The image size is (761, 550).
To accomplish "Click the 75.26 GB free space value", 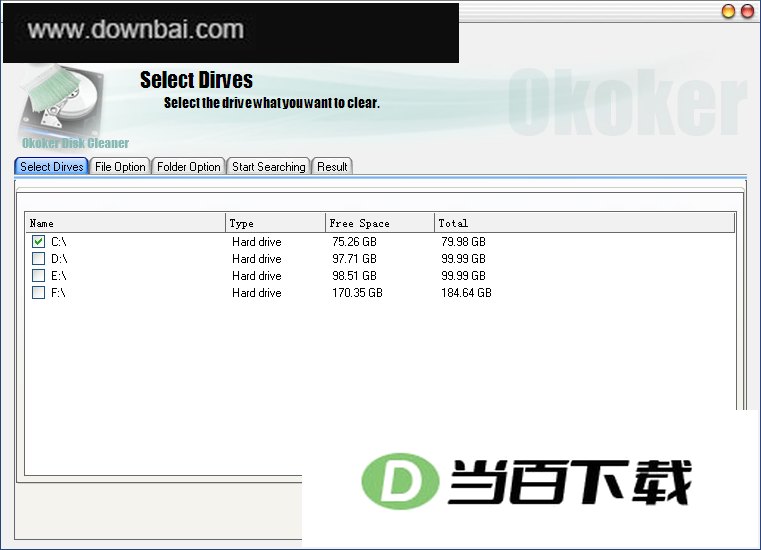I will pyautogui.click(x=354, y=242).
